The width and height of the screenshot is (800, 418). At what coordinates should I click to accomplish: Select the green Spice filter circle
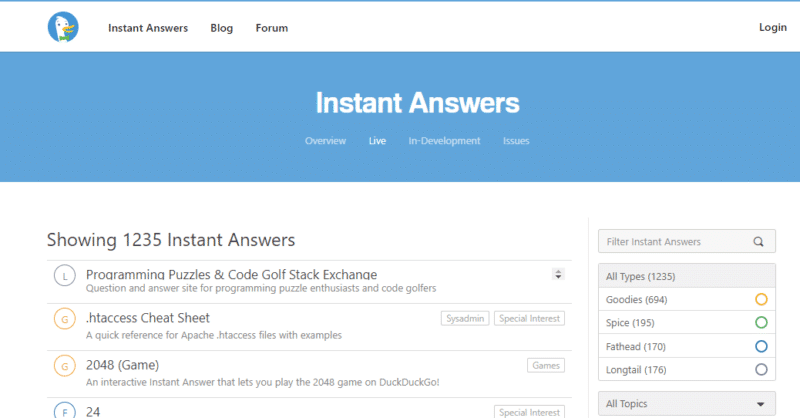point(761,323)
